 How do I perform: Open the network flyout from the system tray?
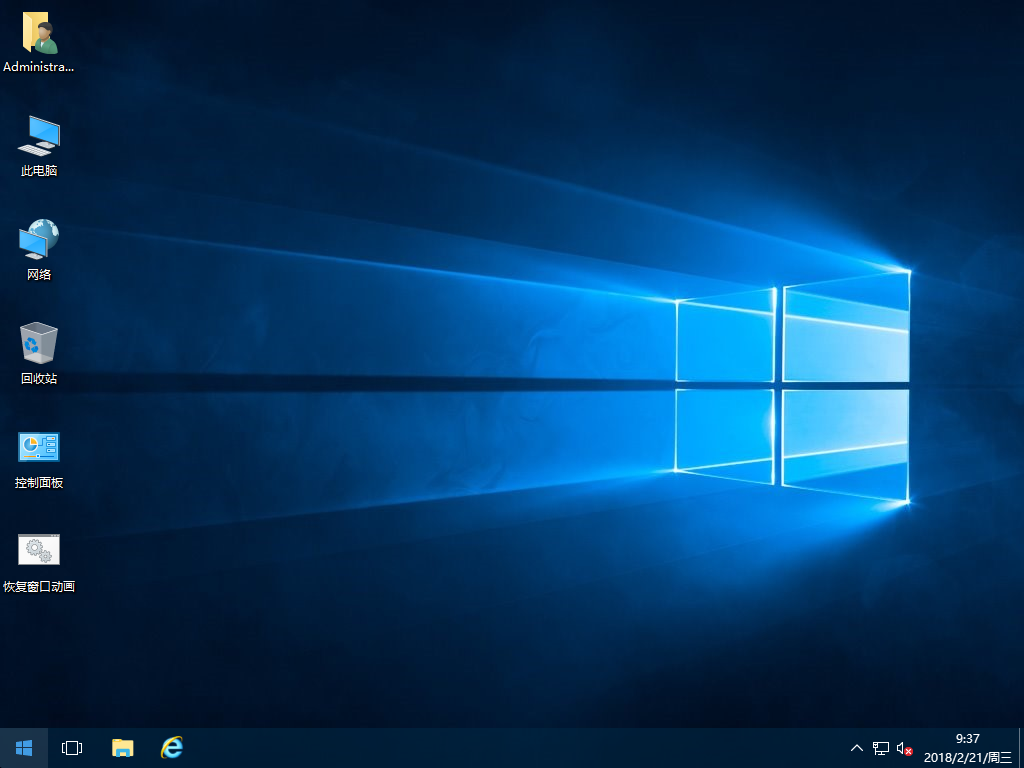(881, 747)
